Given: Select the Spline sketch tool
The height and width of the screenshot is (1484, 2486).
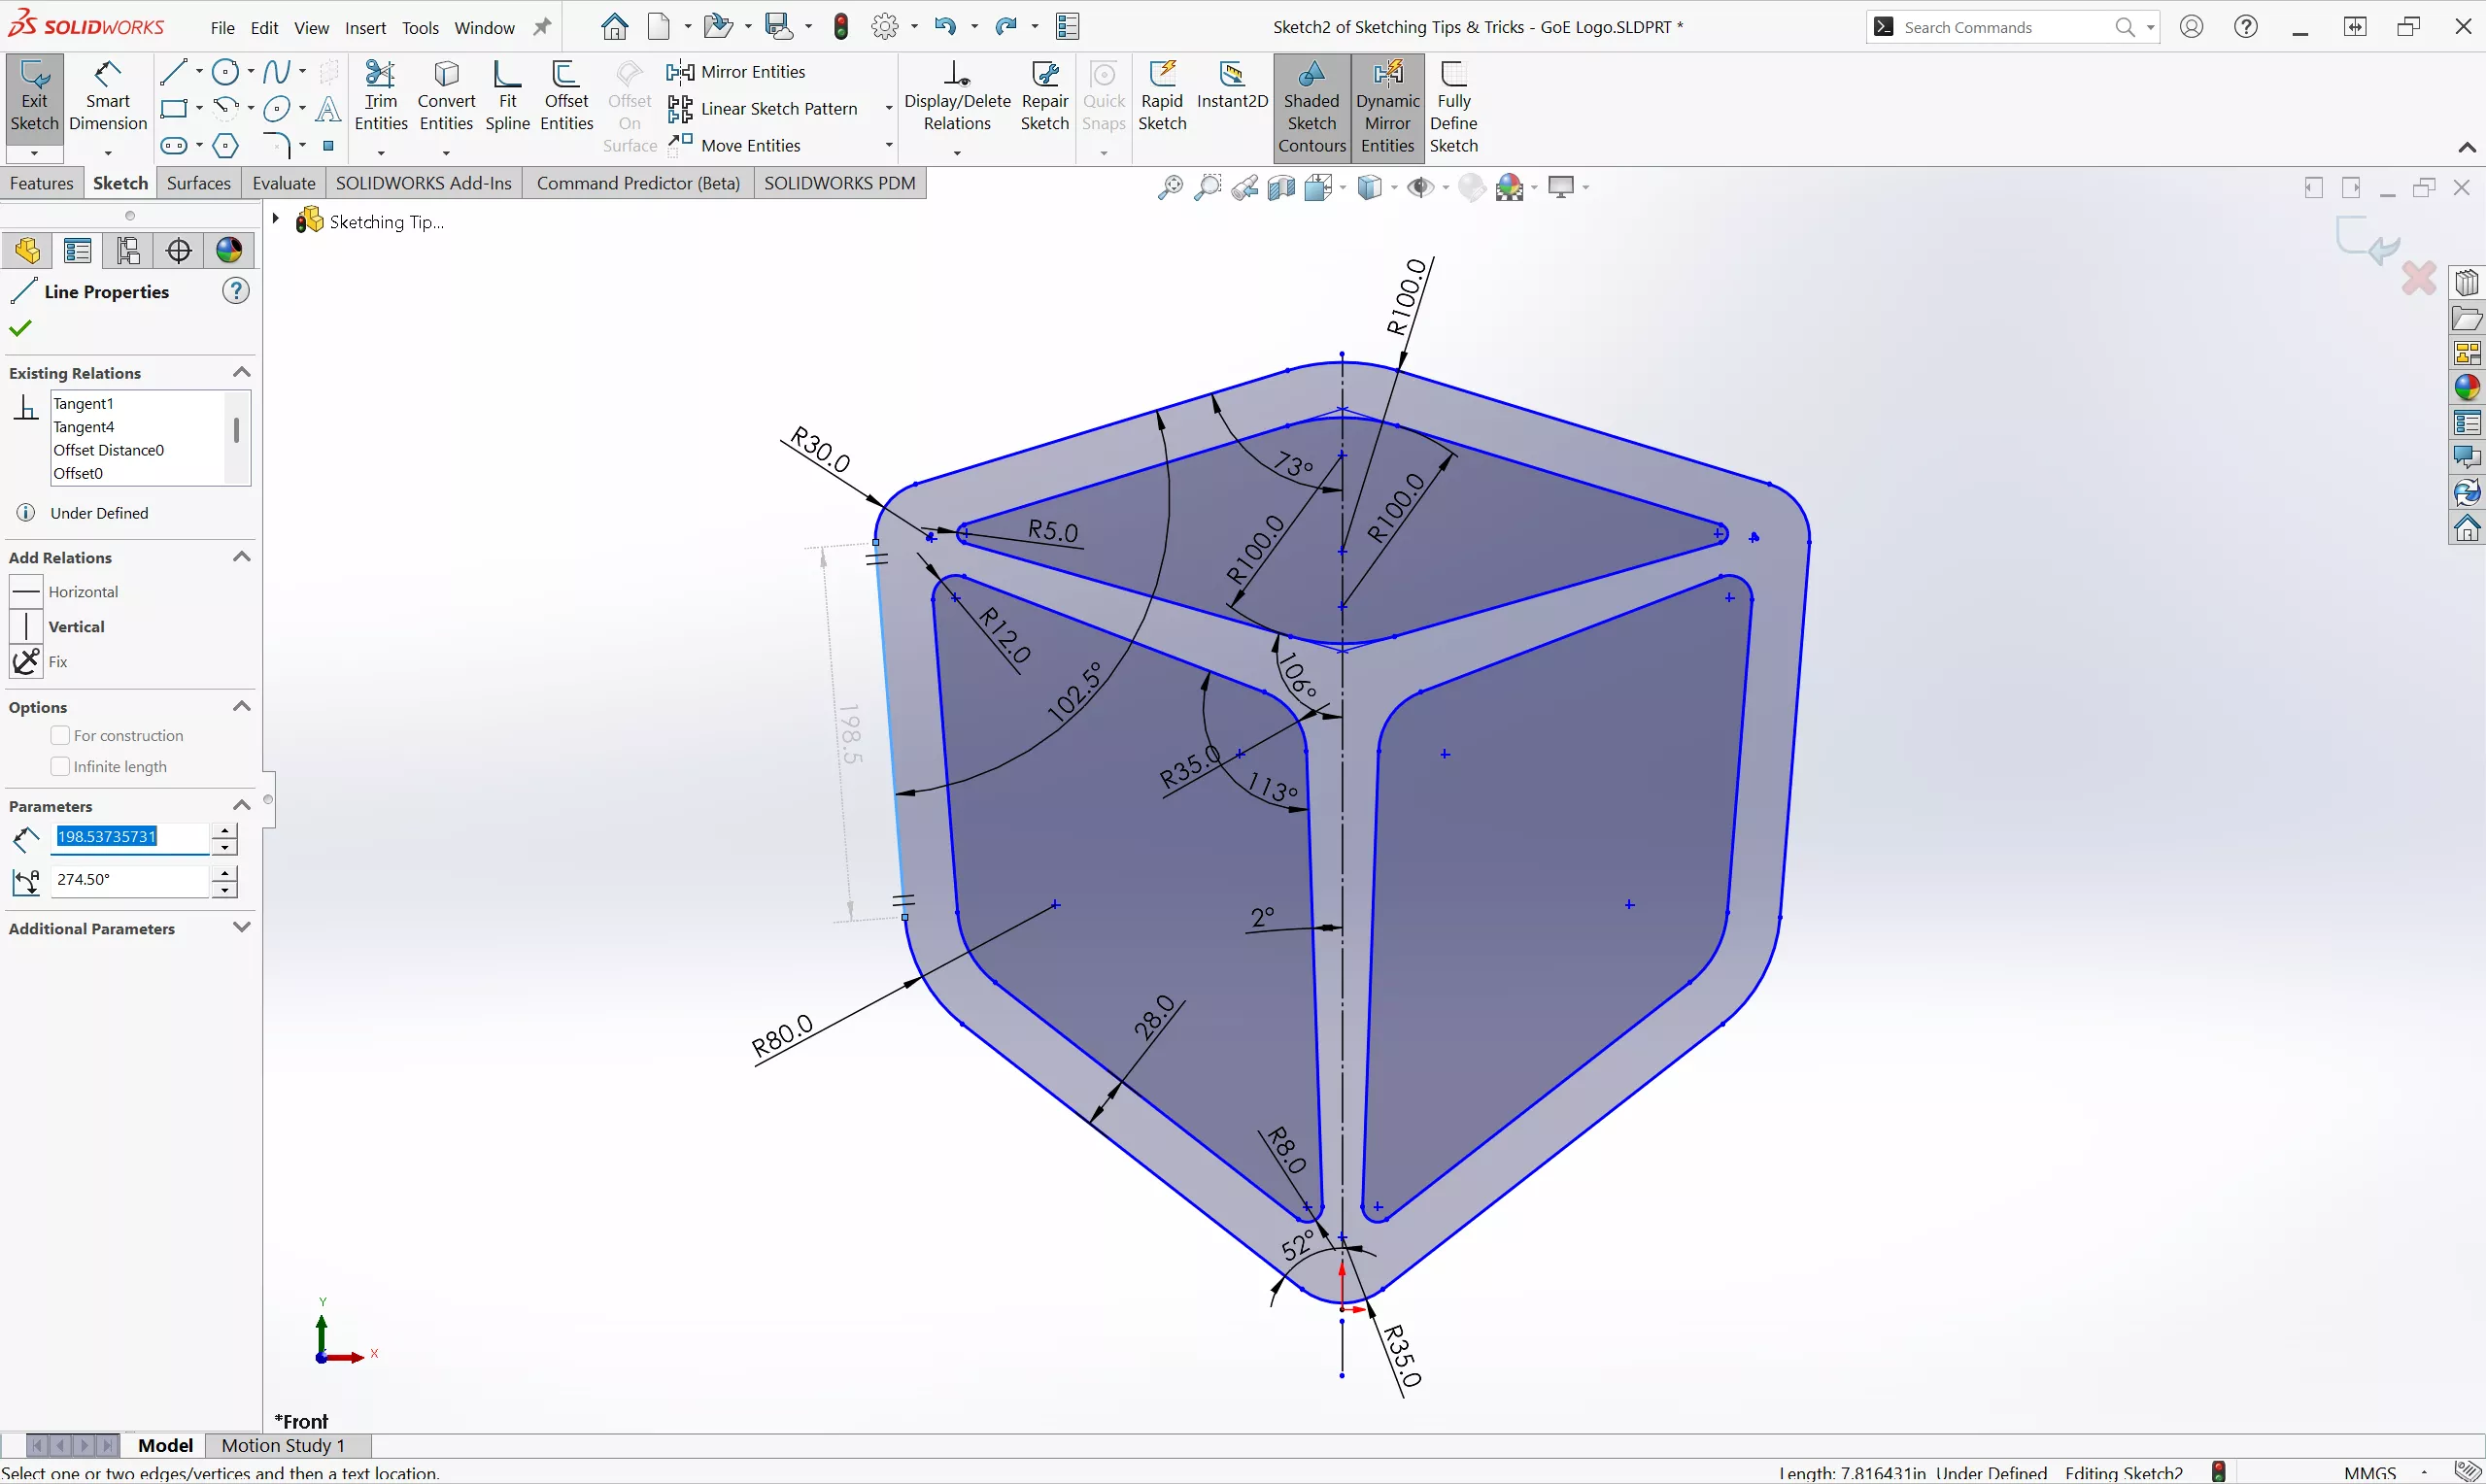Looking at the screenshot, I should pyautogui.click(x=277, y=72).
